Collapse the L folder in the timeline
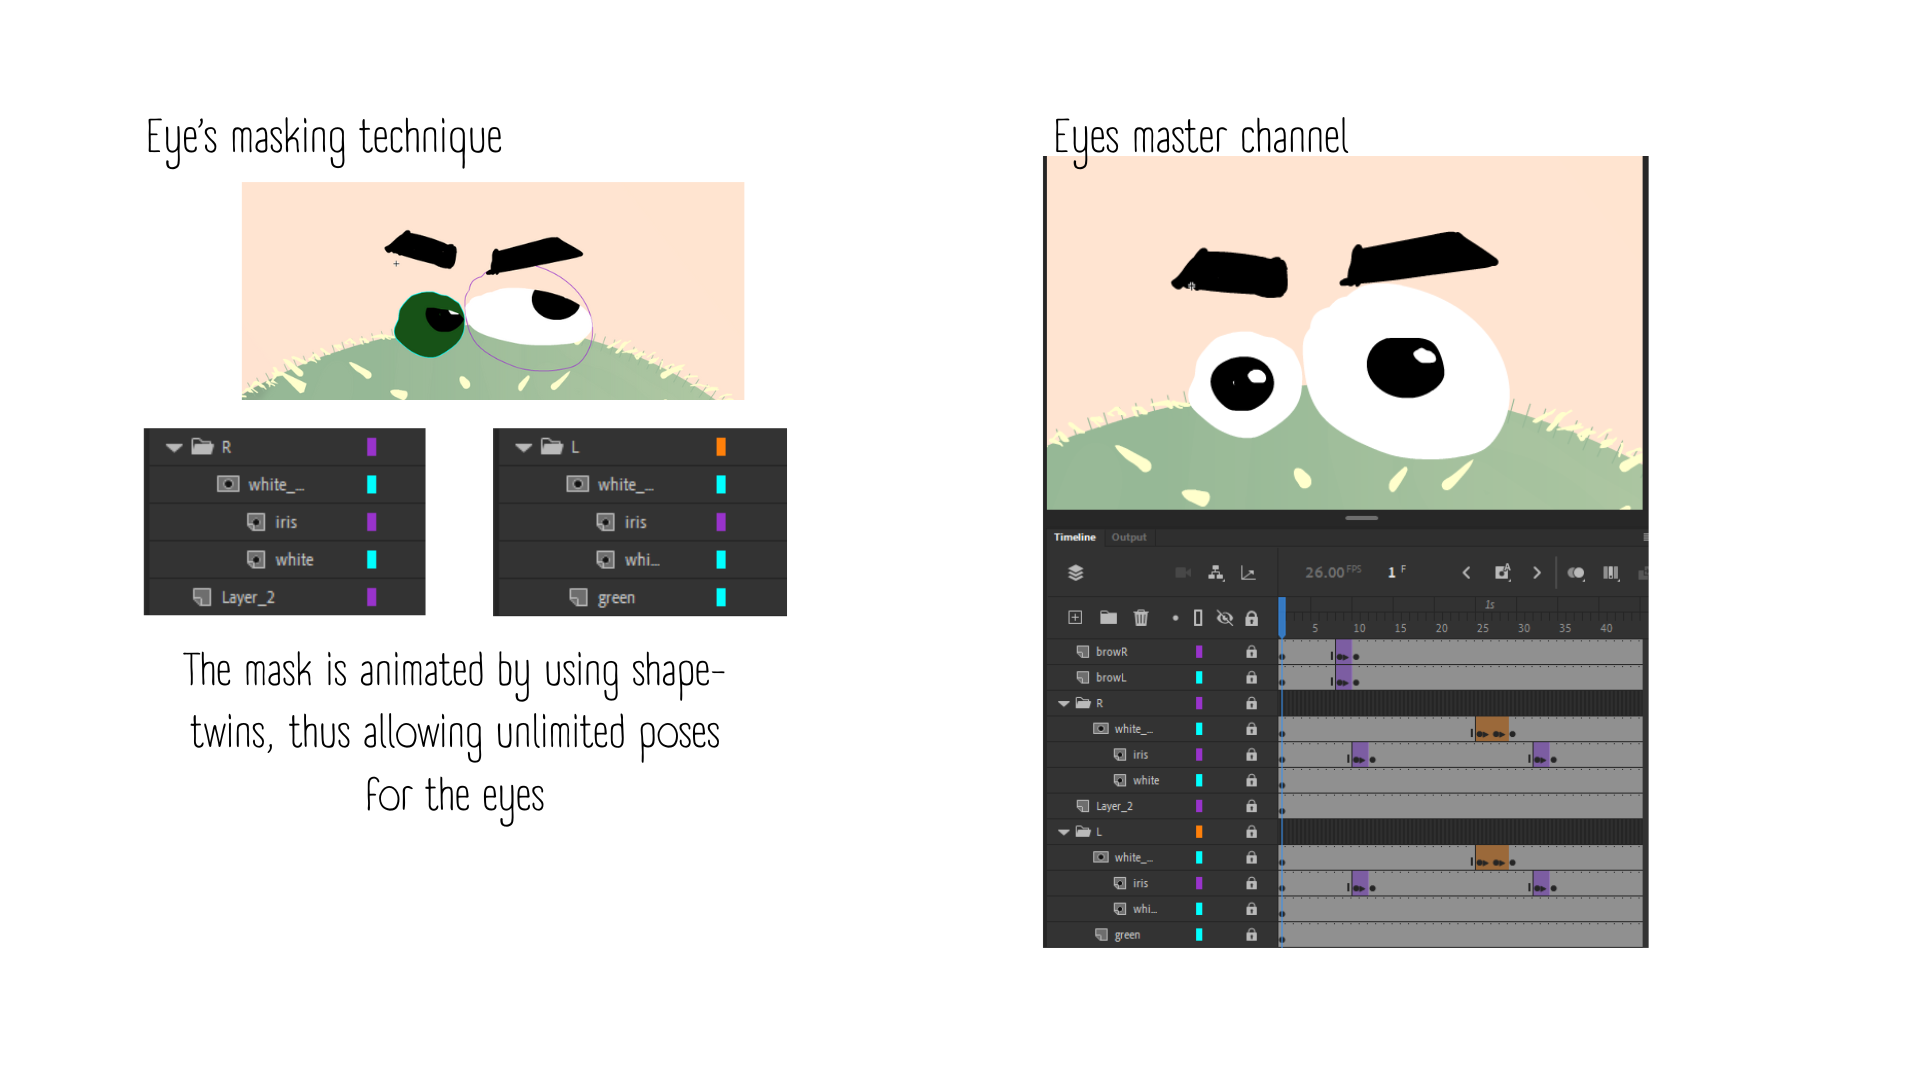This screenshot has width=1920, height=1080. (x=1064, y=832)
